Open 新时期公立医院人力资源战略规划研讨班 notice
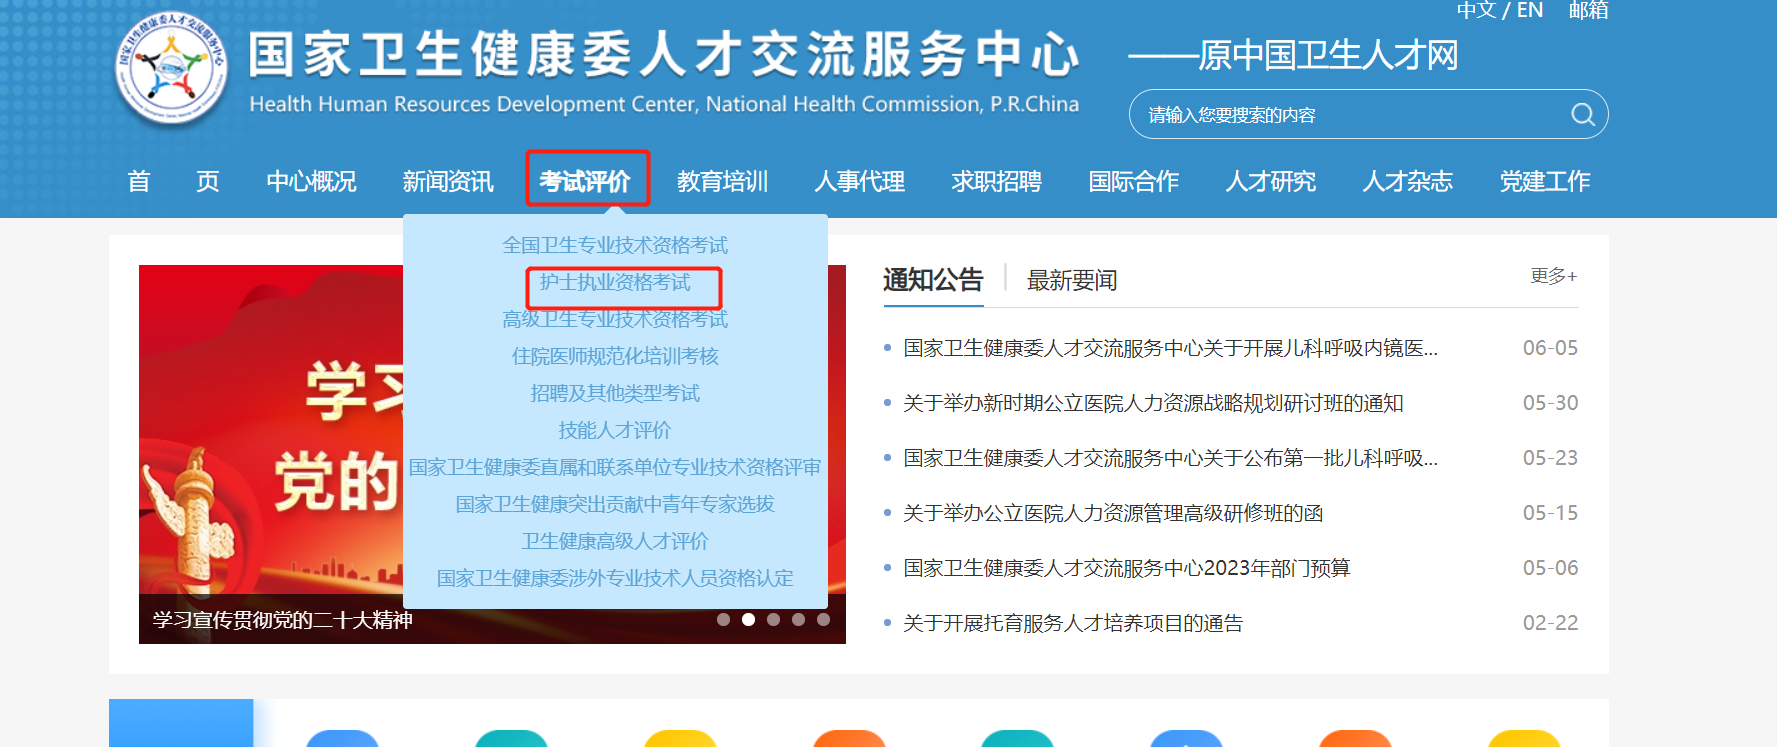 pyautogui.click(x=1153, y=403)
